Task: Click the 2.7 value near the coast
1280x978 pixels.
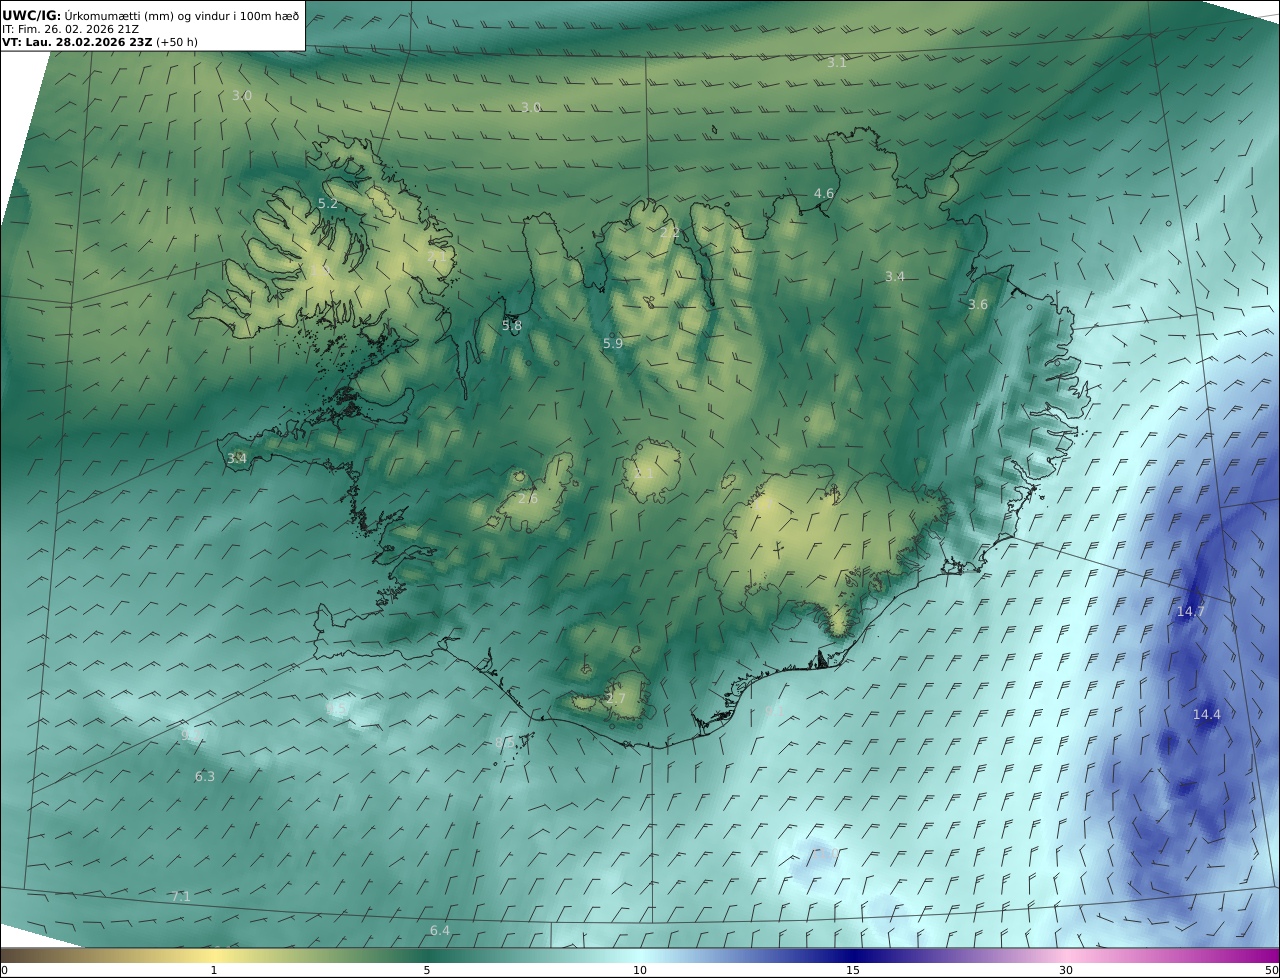Action: click(616, 698)
